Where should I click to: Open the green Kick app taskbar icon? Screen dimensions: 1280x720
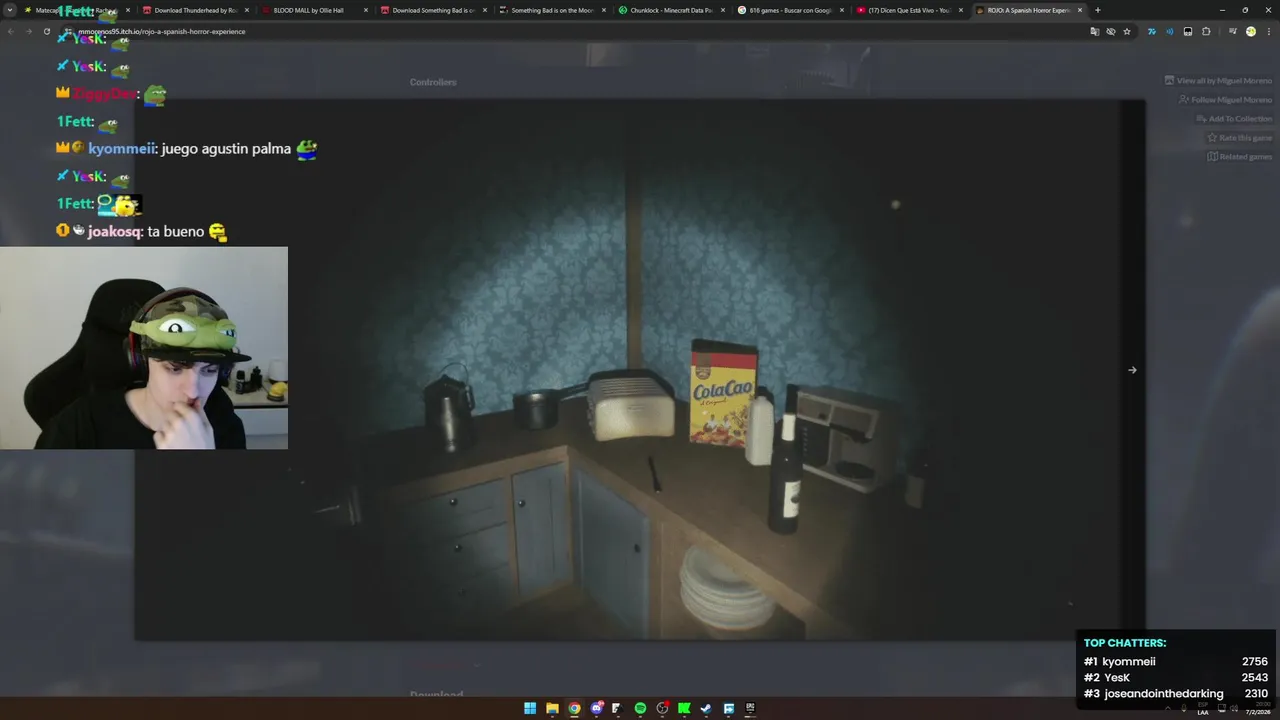point(684,708)
